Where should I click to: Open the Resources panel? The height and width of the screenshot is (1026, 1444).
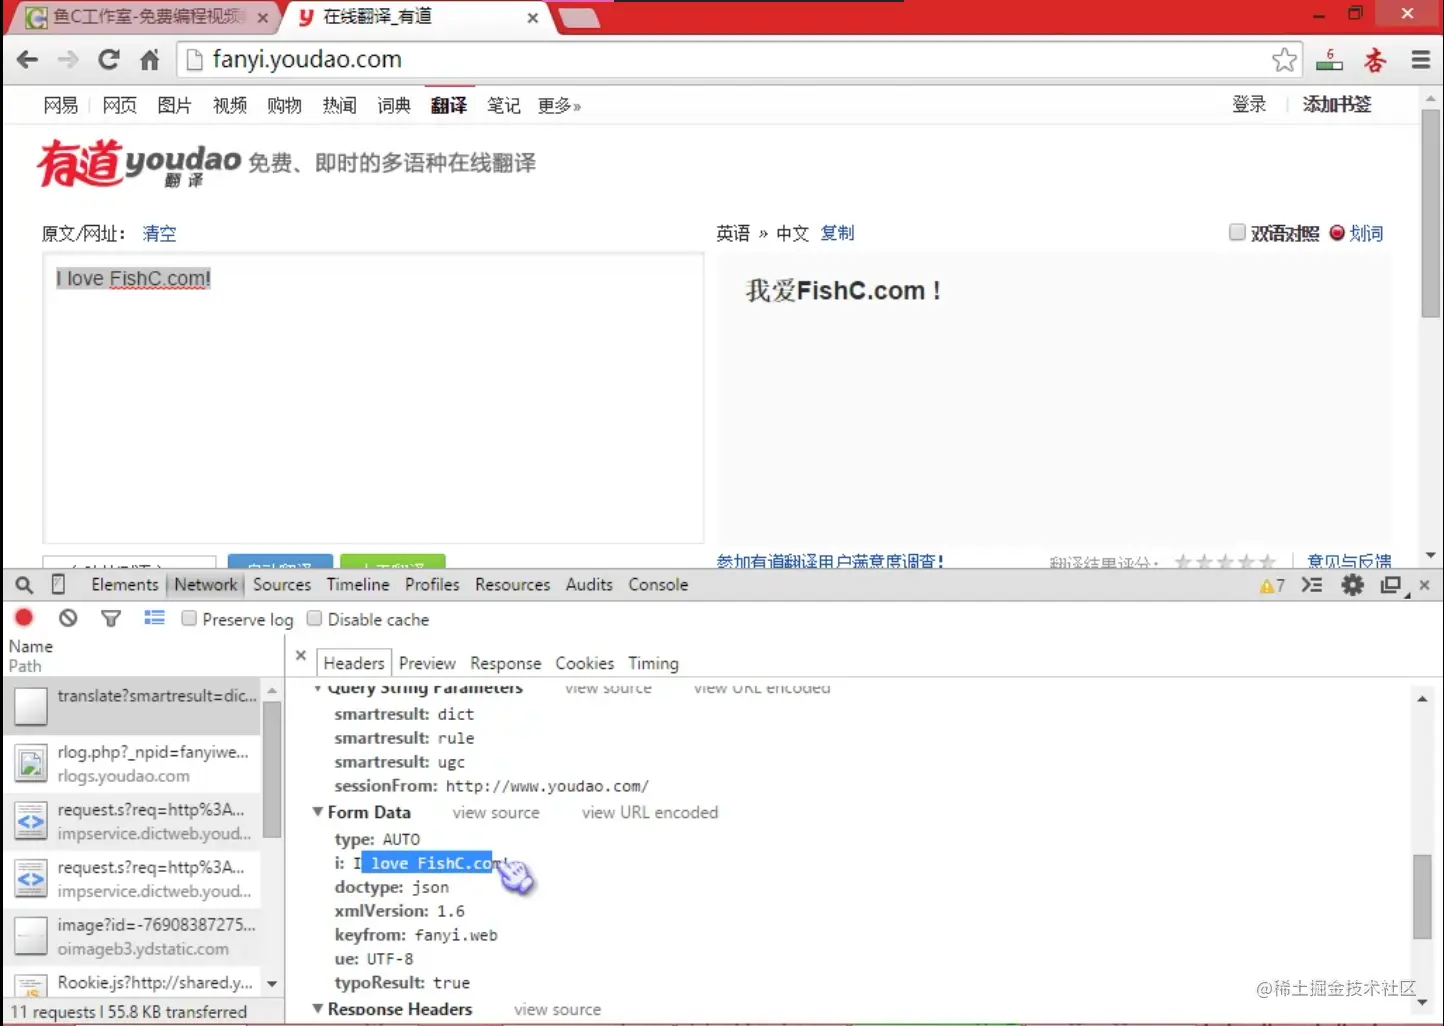(513, 585)
